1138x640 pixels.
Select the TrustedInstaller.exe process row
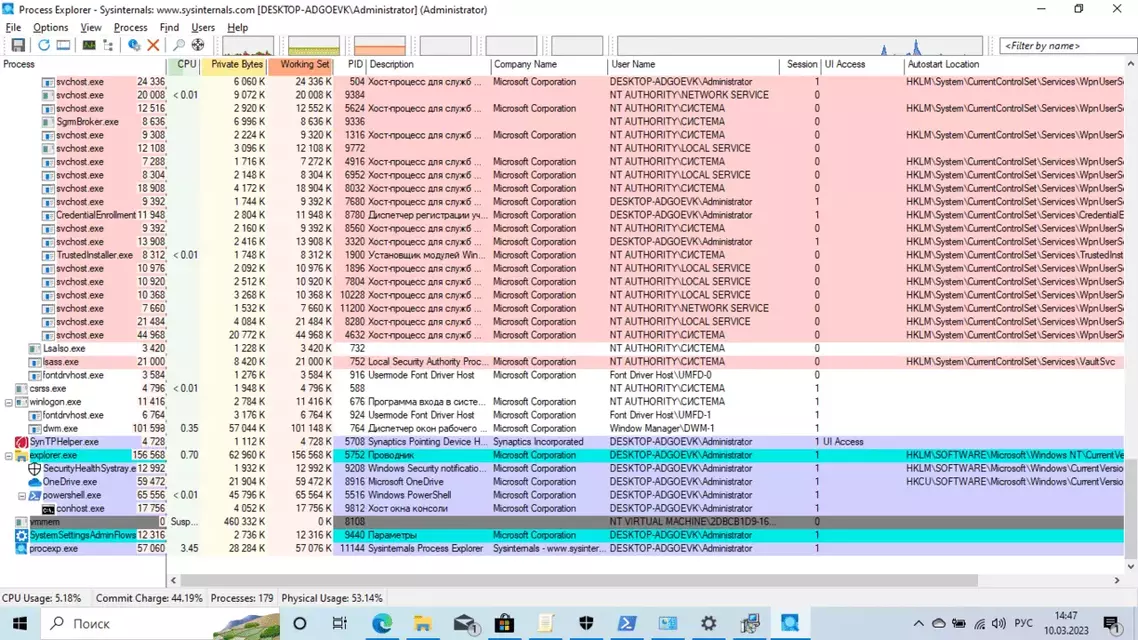(562, 255)
